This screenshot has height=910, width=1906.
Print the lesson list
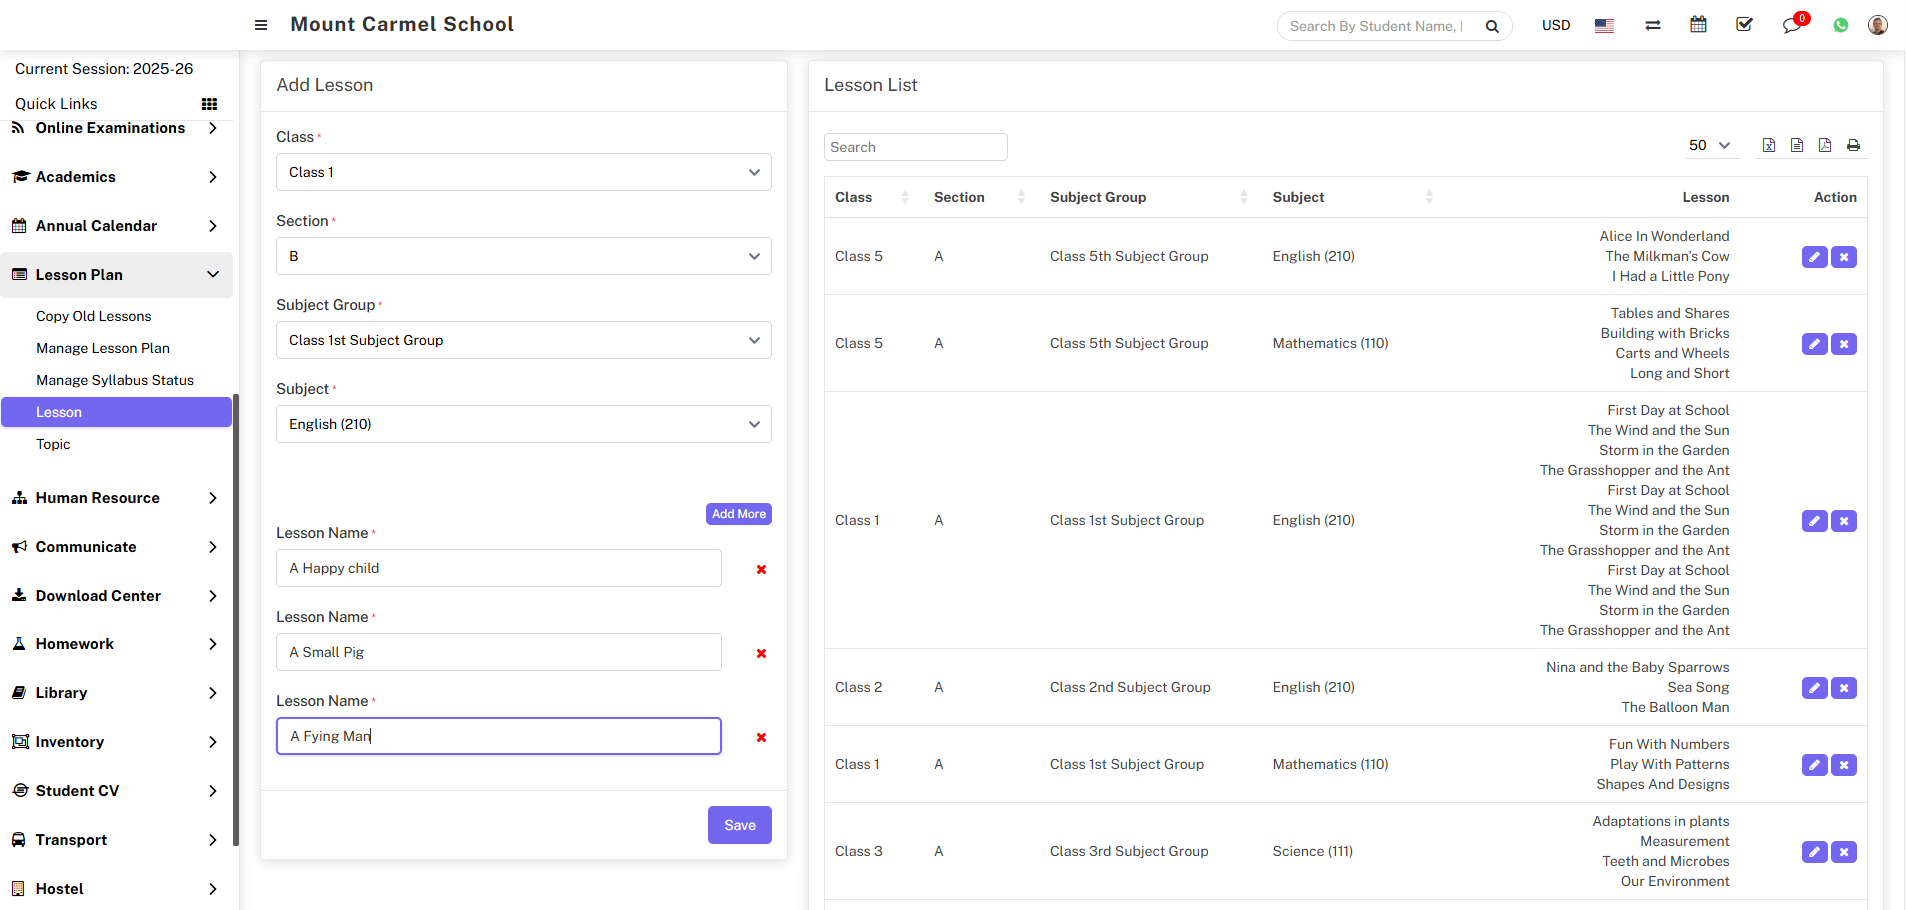tap(1853, 146)
